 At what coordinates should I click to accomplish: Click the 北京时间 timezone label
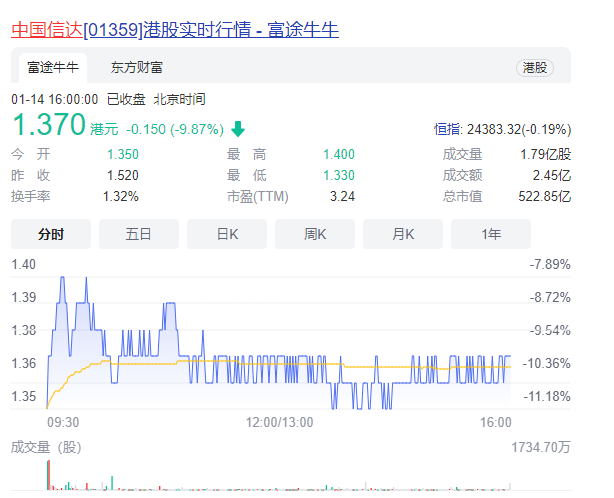tap(179, 99)
